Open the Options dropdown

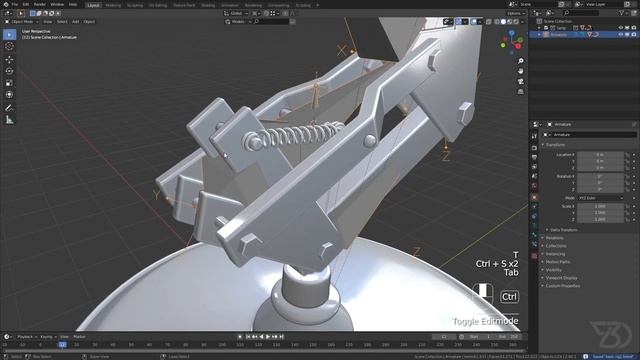click(516, 13)
